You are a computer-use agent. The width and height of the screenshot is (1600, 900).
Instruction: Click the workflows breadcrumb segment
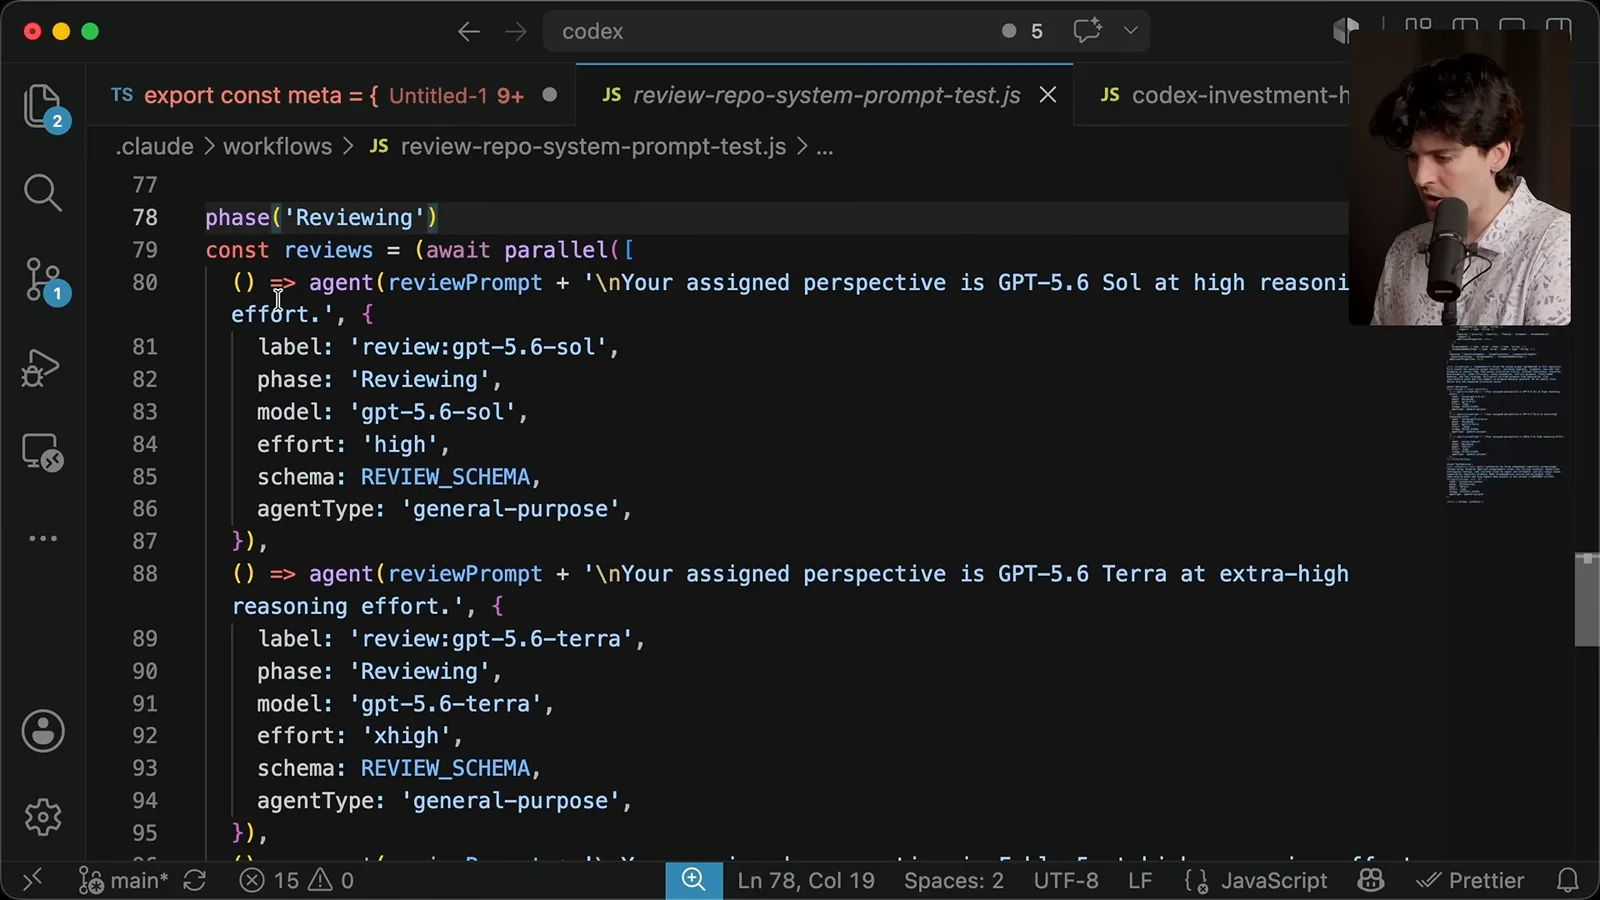pos(277,146)
